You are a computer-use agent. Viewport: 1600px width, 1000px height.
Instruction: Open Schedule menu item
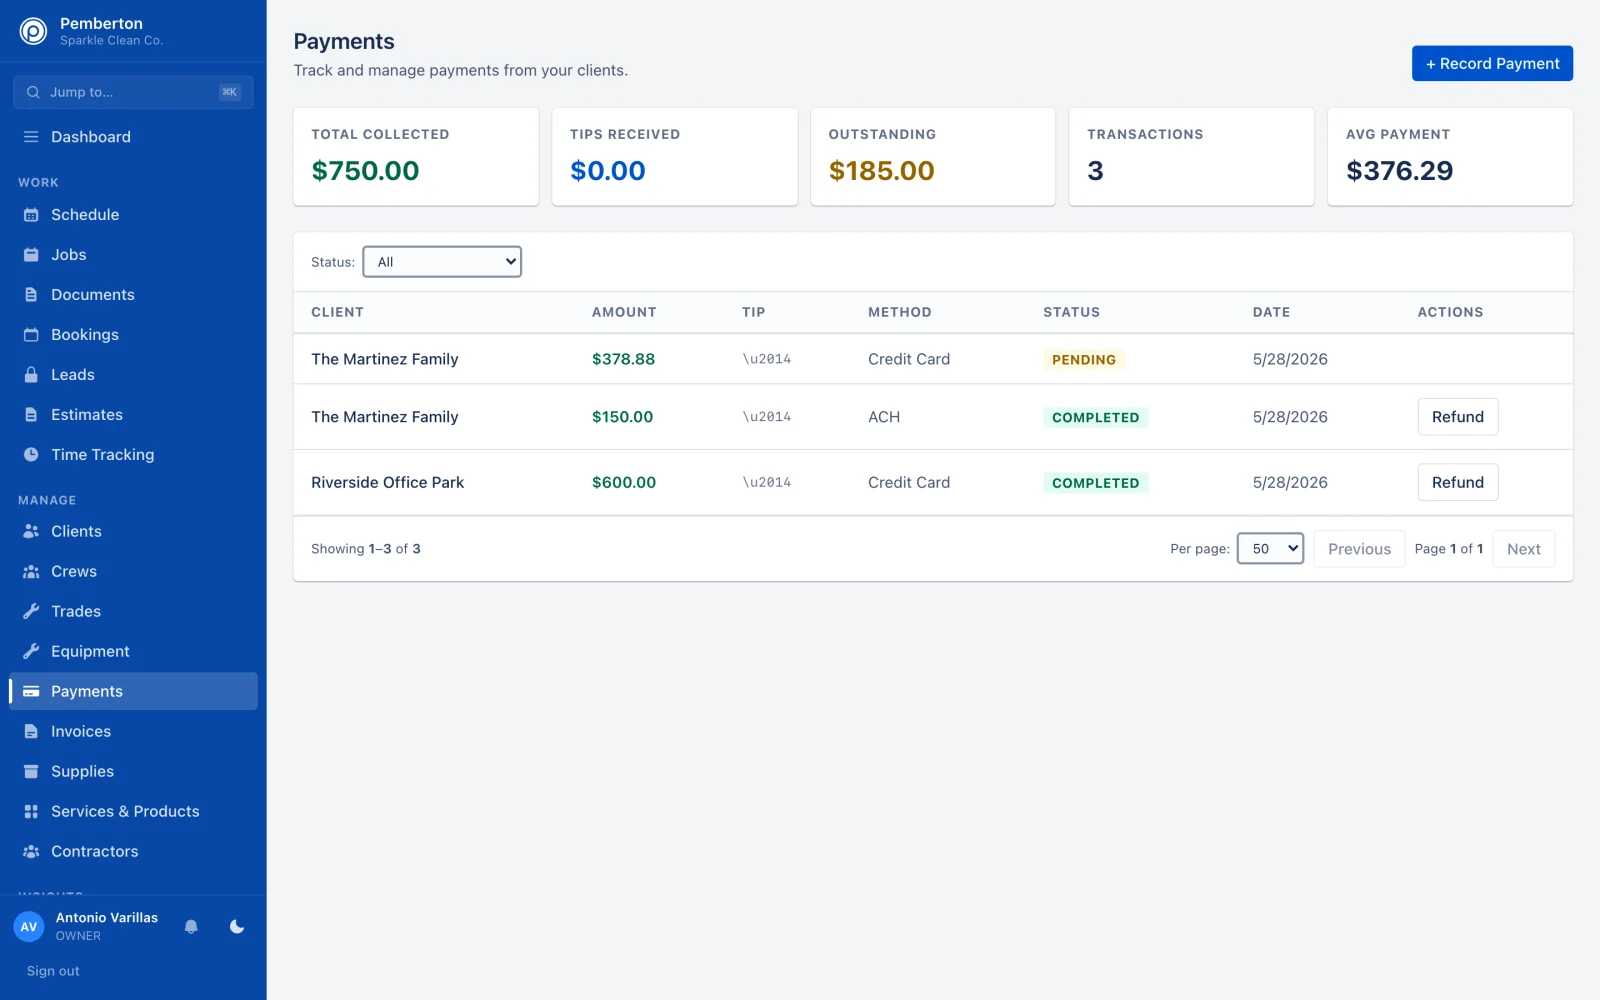pyautogui.click(x=133, y=215)
